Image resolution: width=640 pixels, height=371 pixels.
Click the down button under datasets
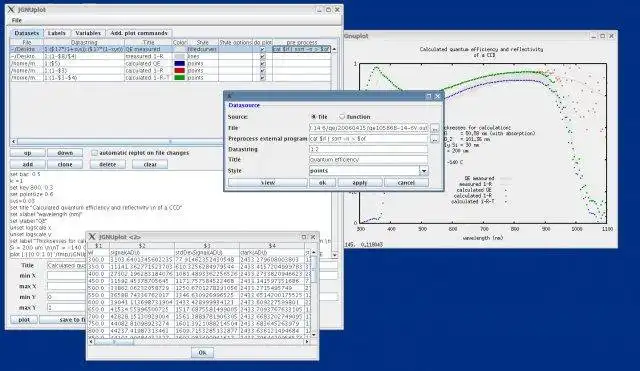tap(65, 153)
